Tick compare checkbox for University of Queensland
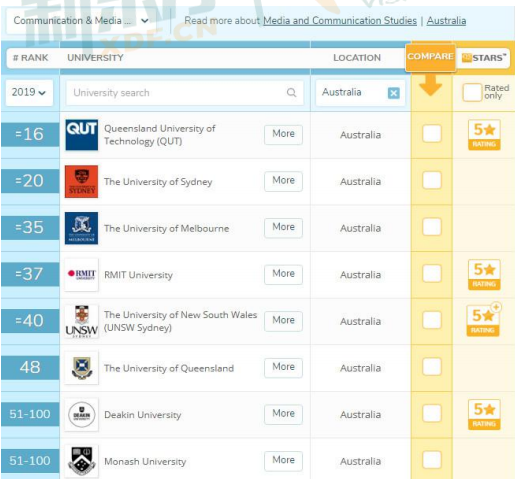Screen dimensions: 515x481 (x=432, y=367)
